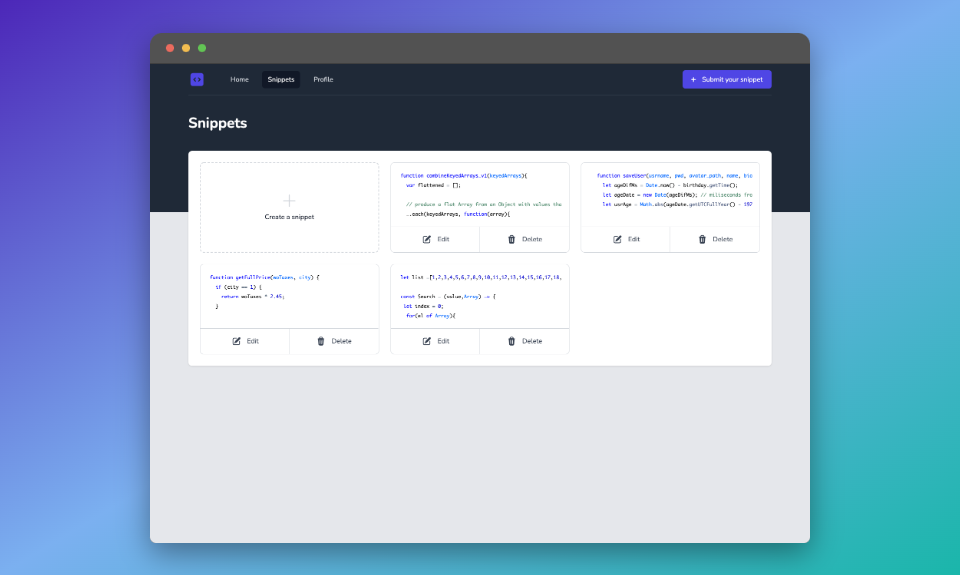Delete the saveUser snippet
Viewport: 960px width, 575px height.
pos(715,239)
